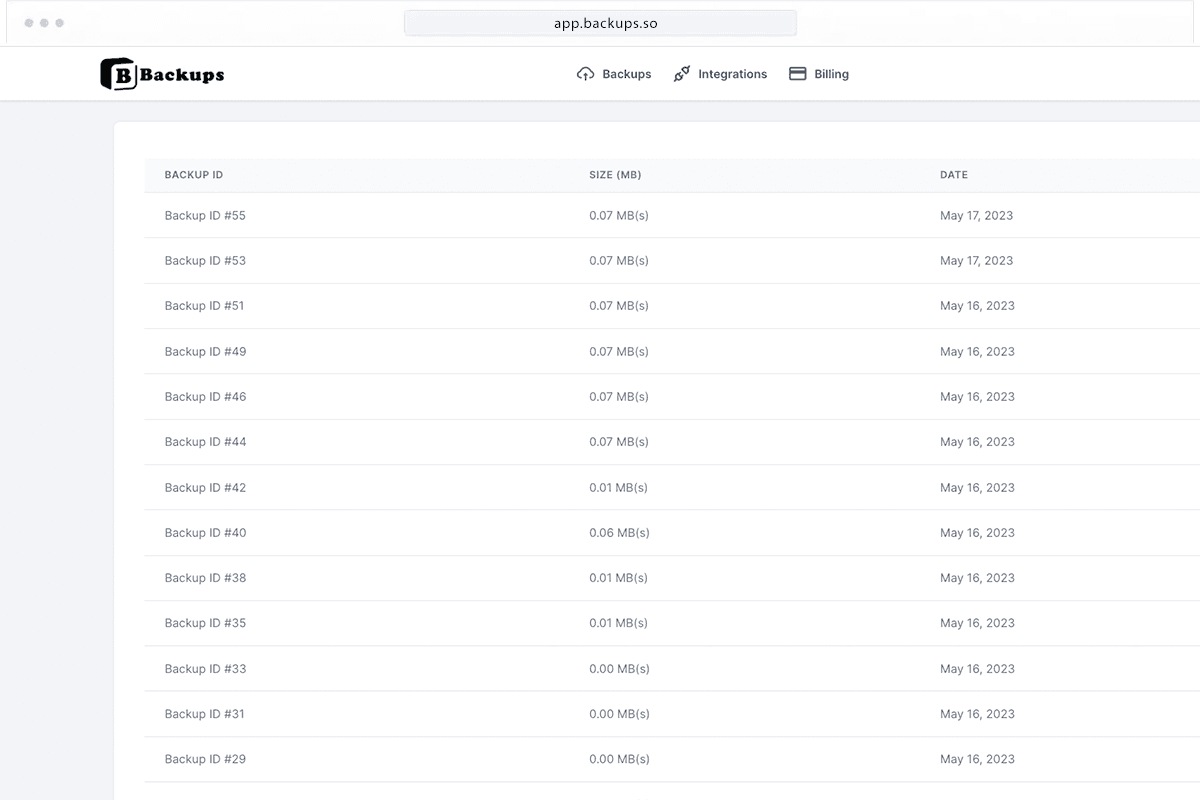Open Backup ID #55 row
1200x800 pixels.
click(x=205, y=216)
